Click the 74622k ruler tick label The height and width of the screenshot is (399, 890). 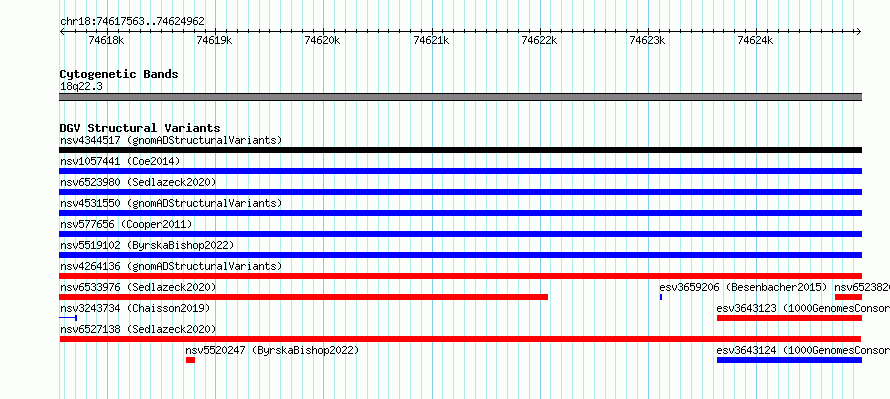pos(539,40)
